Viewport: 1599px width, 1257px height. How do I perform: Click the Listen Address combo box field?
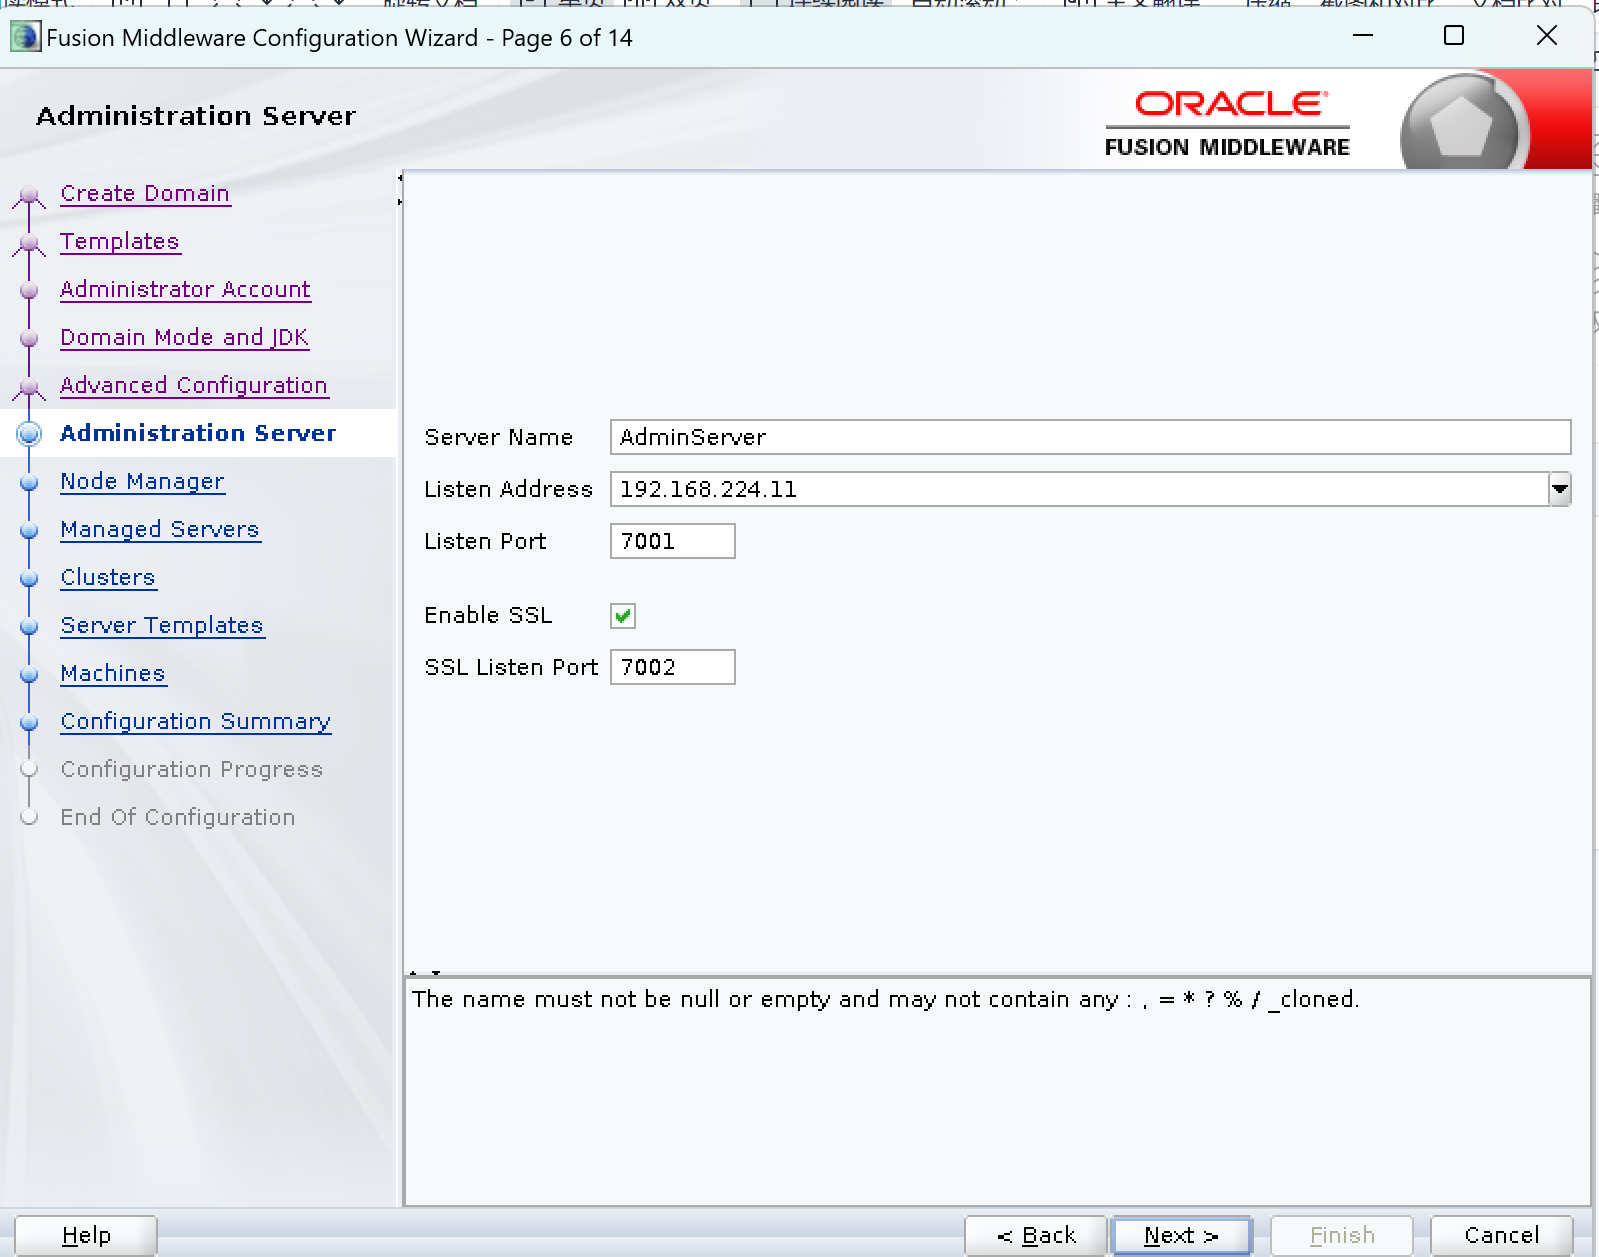point(1080,489)
